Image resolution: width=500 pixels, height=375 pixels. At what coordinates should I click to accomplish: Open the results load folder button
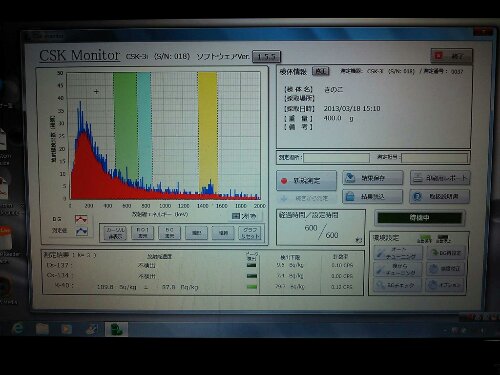pyautogui.click(x=372, y=197)
